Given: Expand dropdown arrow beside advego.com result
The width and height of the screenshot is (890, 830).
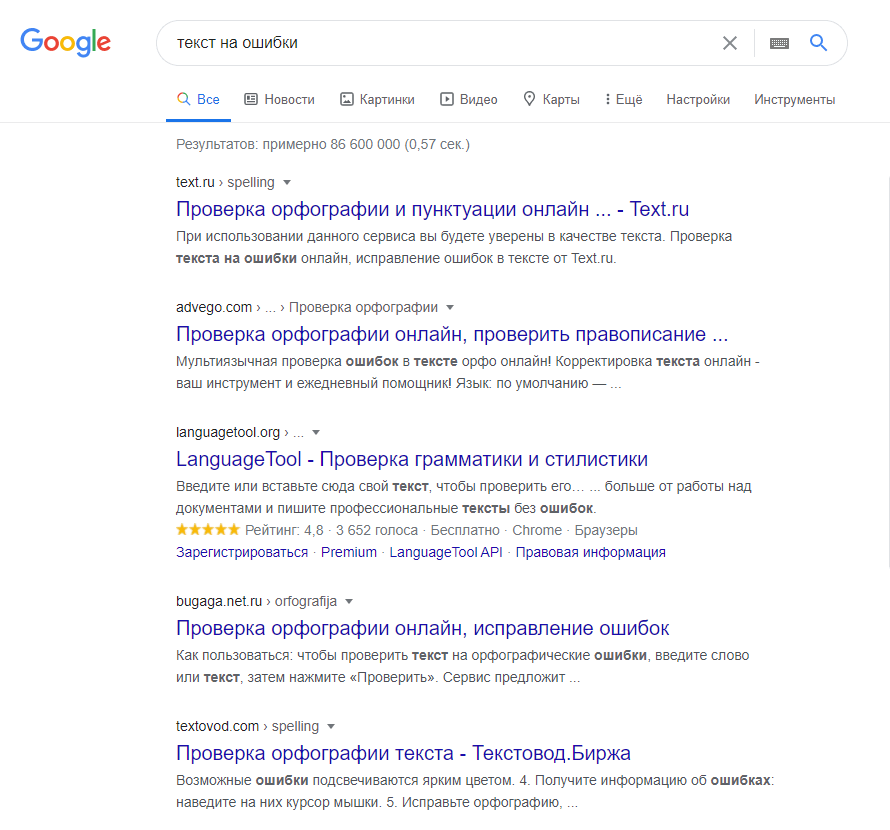Looking at the screenshot, I should click(x=450, y=307).
